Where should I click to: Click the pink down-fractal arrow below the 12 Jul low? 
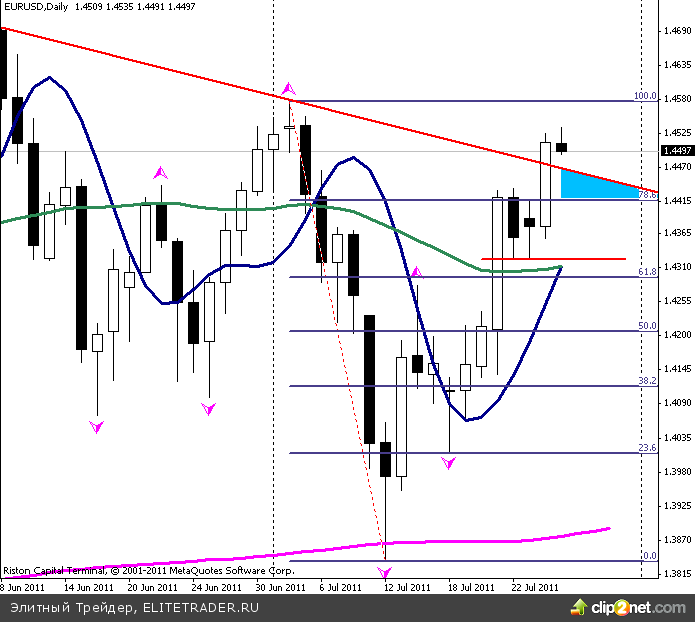pyautogui.click(x=385, y=572)
